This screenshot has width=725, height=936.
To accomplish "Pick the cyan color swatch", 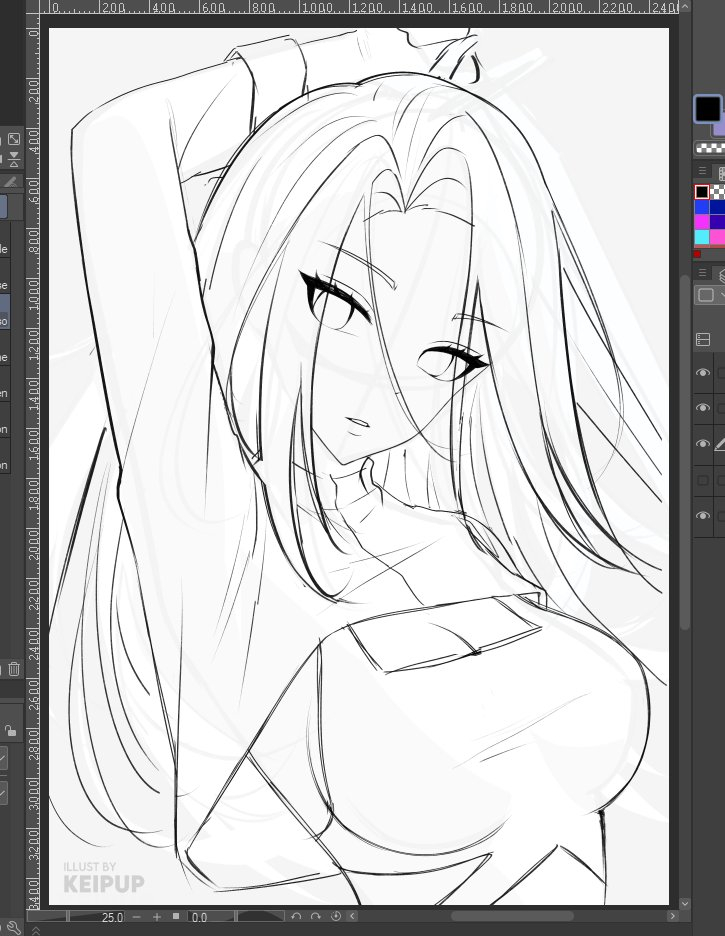I will (702, 237).
